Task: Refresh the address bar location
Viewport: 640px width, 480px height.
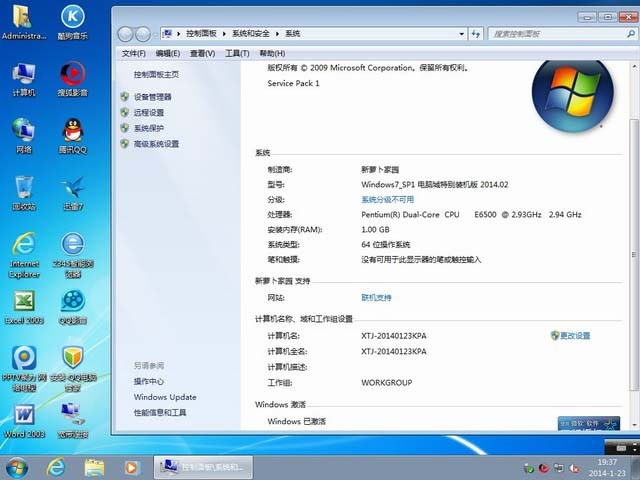Action: [x=476, y=34]
